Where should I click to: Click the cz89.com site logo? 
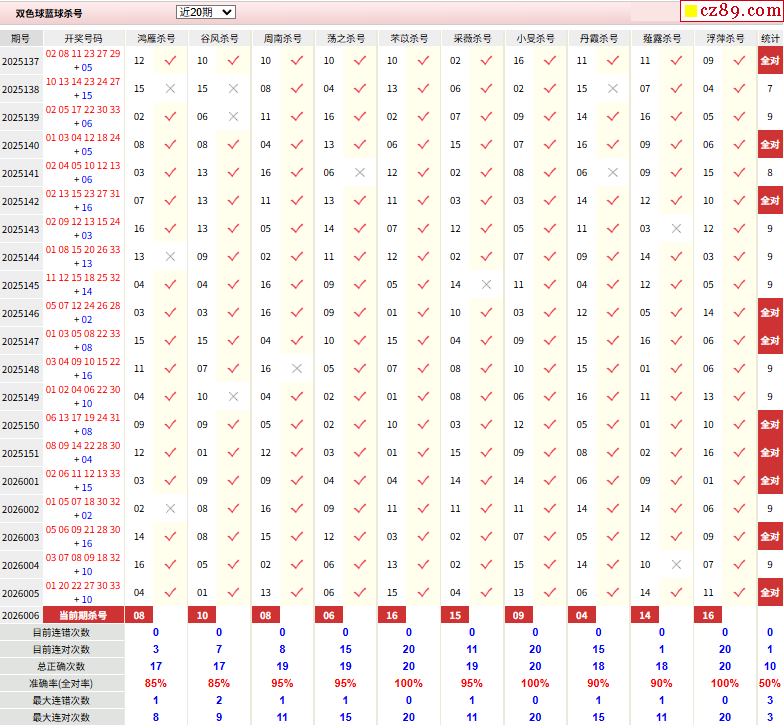coord(729,12)
